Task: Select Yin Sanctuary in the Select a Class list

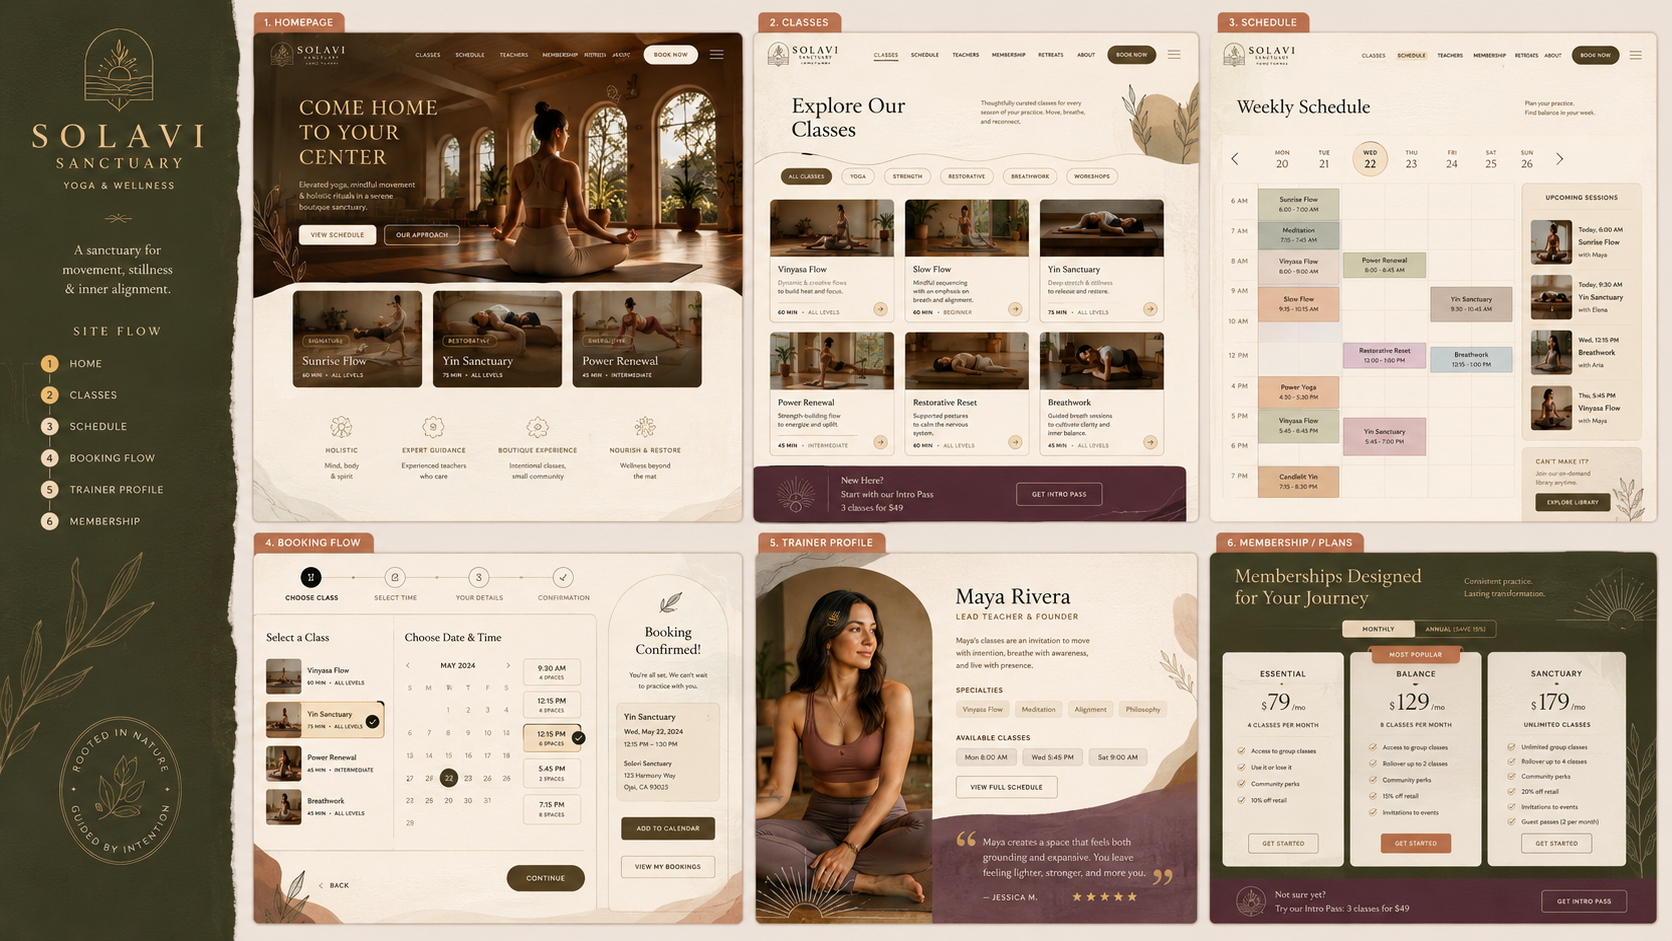Action: tap(325, 719)
